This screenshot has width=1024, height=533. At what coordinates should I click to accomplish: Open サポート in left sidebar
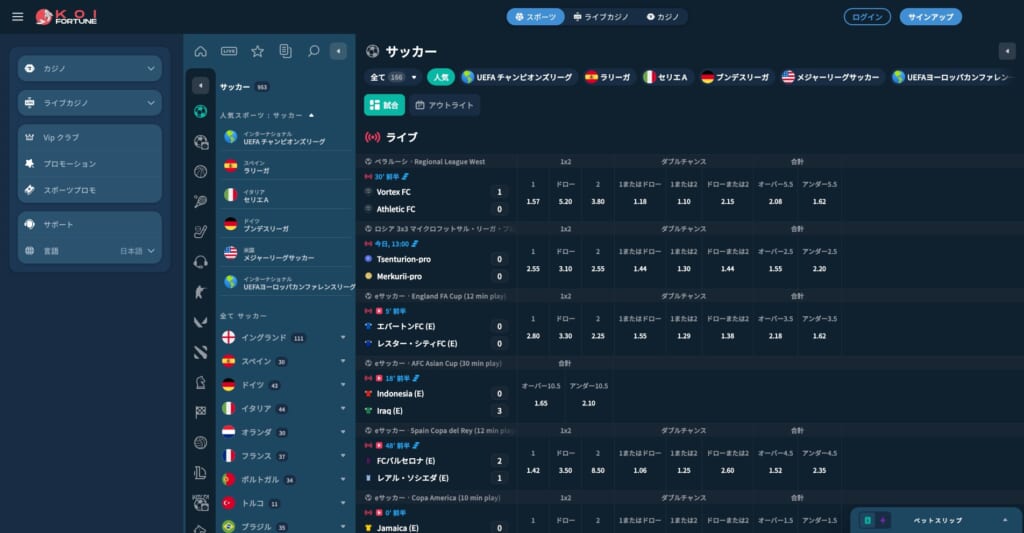point(90,224)
